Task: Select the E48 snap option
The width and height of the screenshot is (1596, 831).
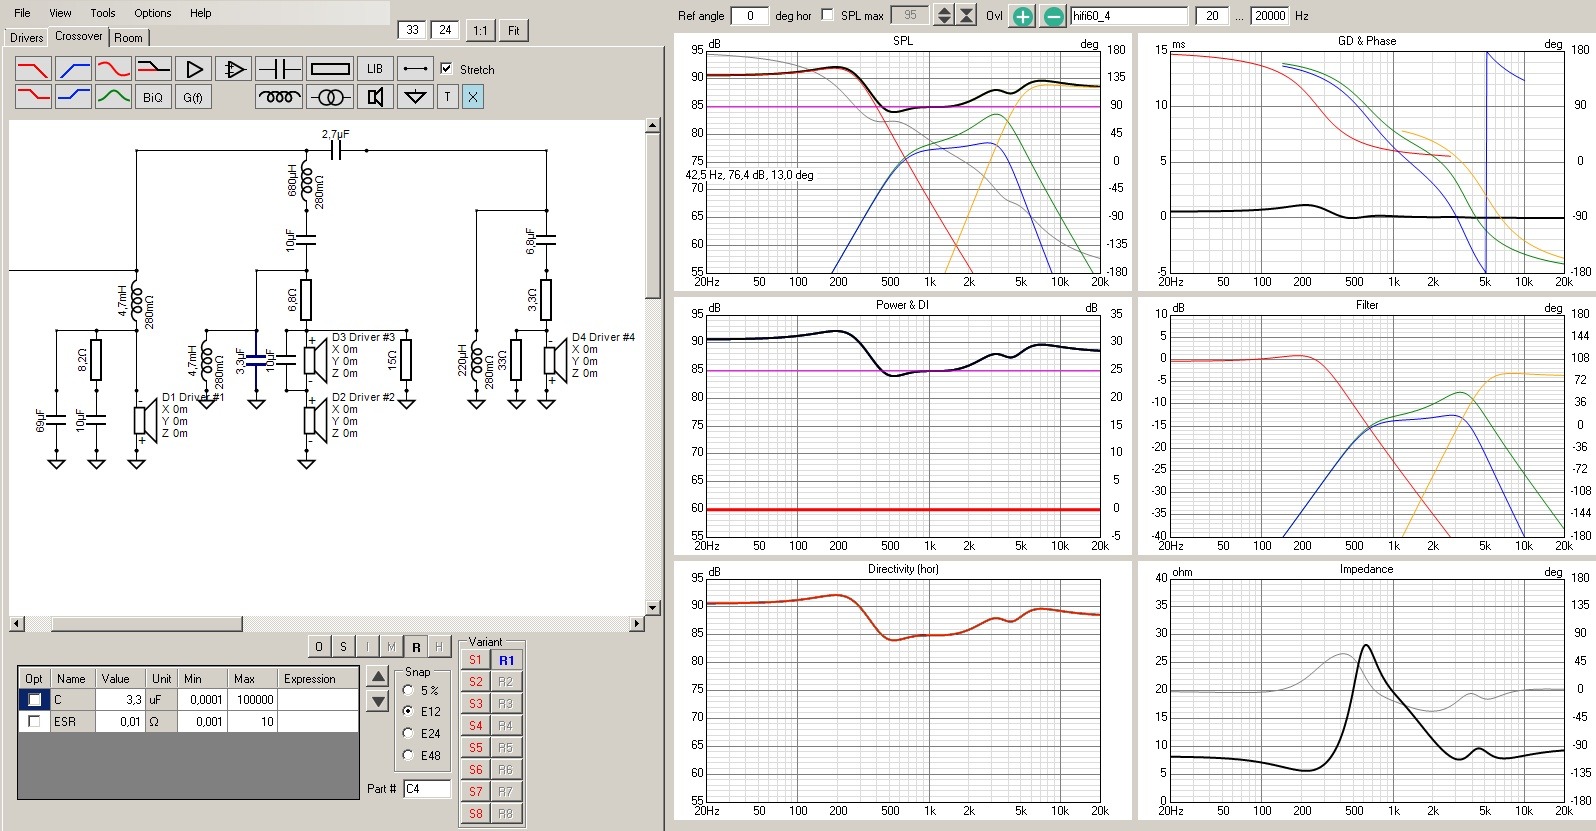Action: [408, 755]
